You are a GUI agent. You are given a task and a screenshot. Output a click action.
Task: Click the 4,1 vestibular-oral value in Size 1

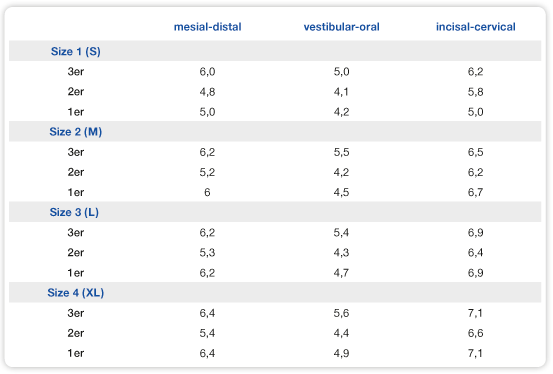tap(341, 92)
